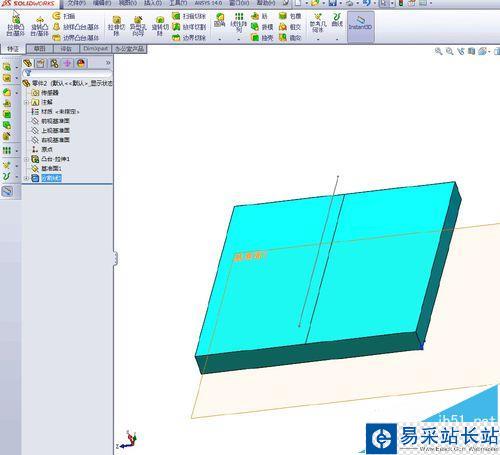500x455 pixels.
Task: Open the DimXpertManager tab
Action: click(68, 63)
